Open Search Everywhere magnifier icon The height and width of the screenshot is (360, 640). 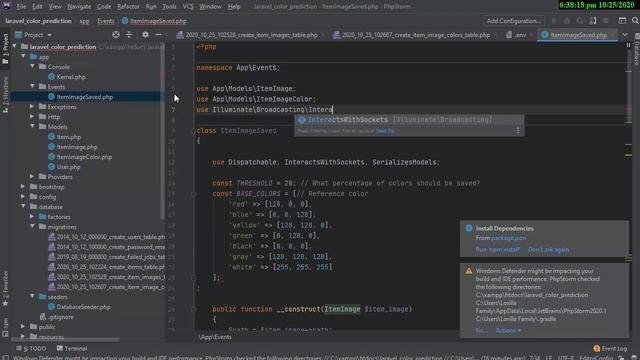(635, 21)
